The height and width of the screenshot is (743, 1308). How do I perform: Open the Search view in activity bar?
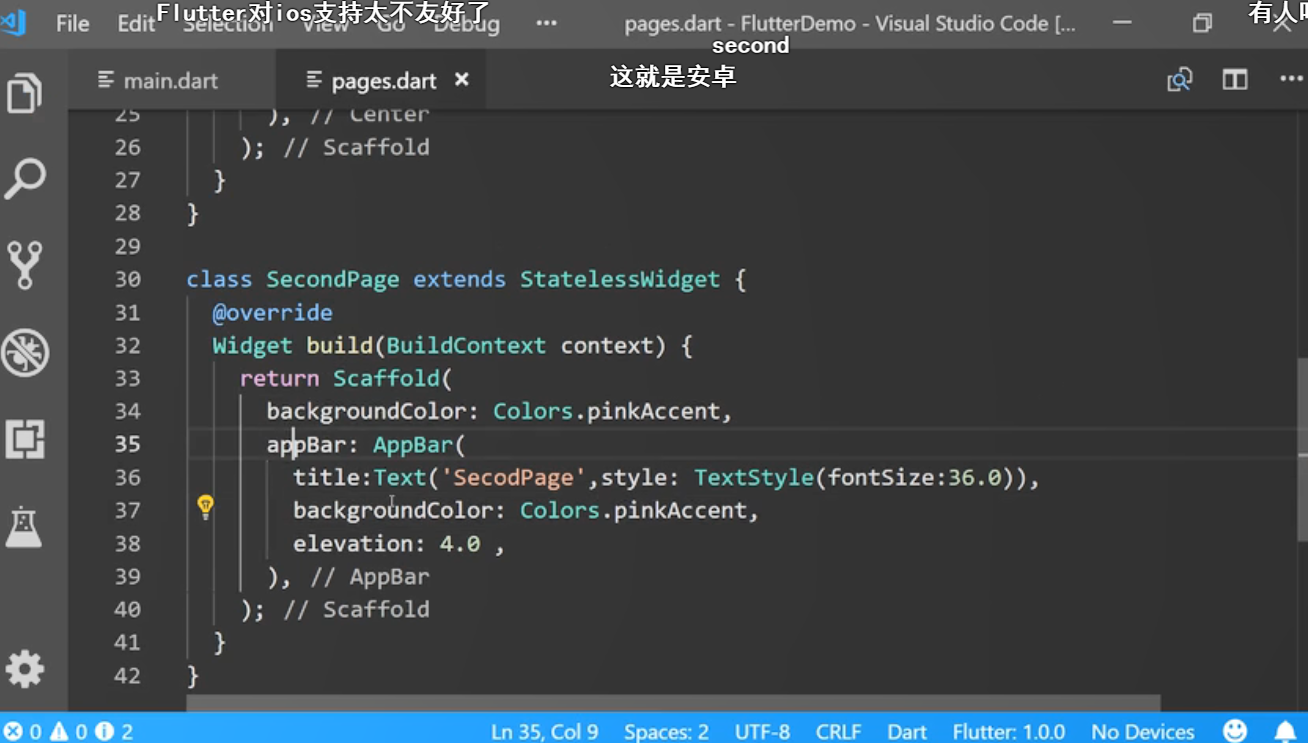tap(25, 179)
